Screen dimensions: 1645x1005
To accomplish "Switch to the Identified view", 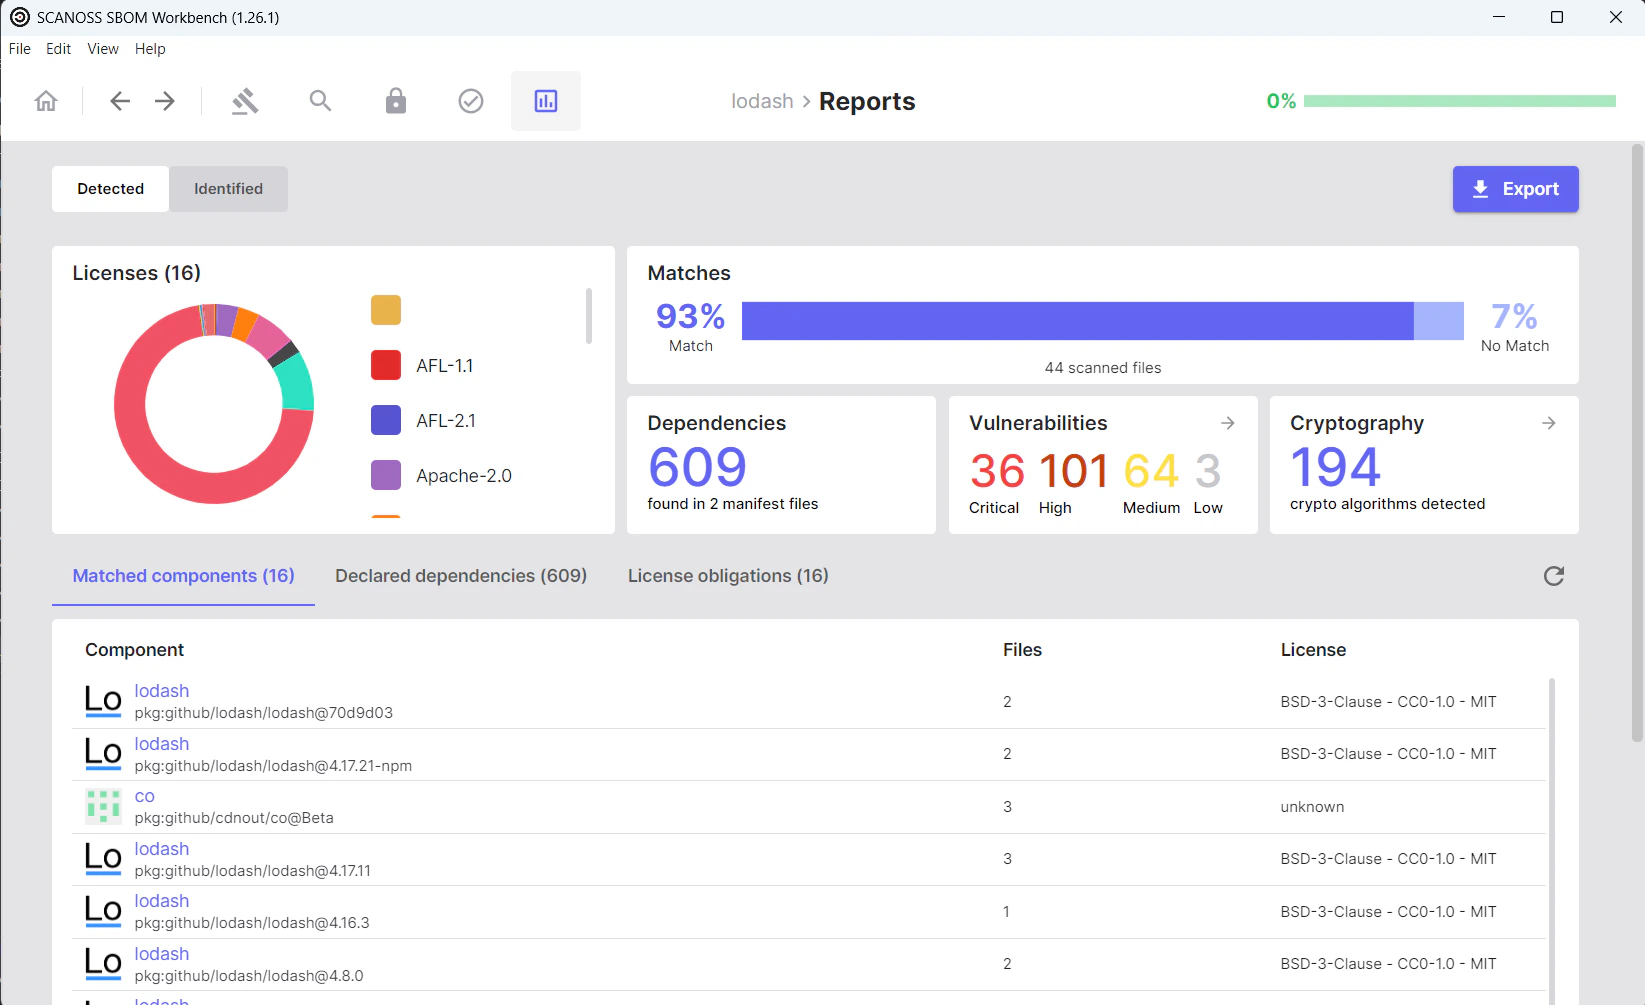I will click(228, 188).
